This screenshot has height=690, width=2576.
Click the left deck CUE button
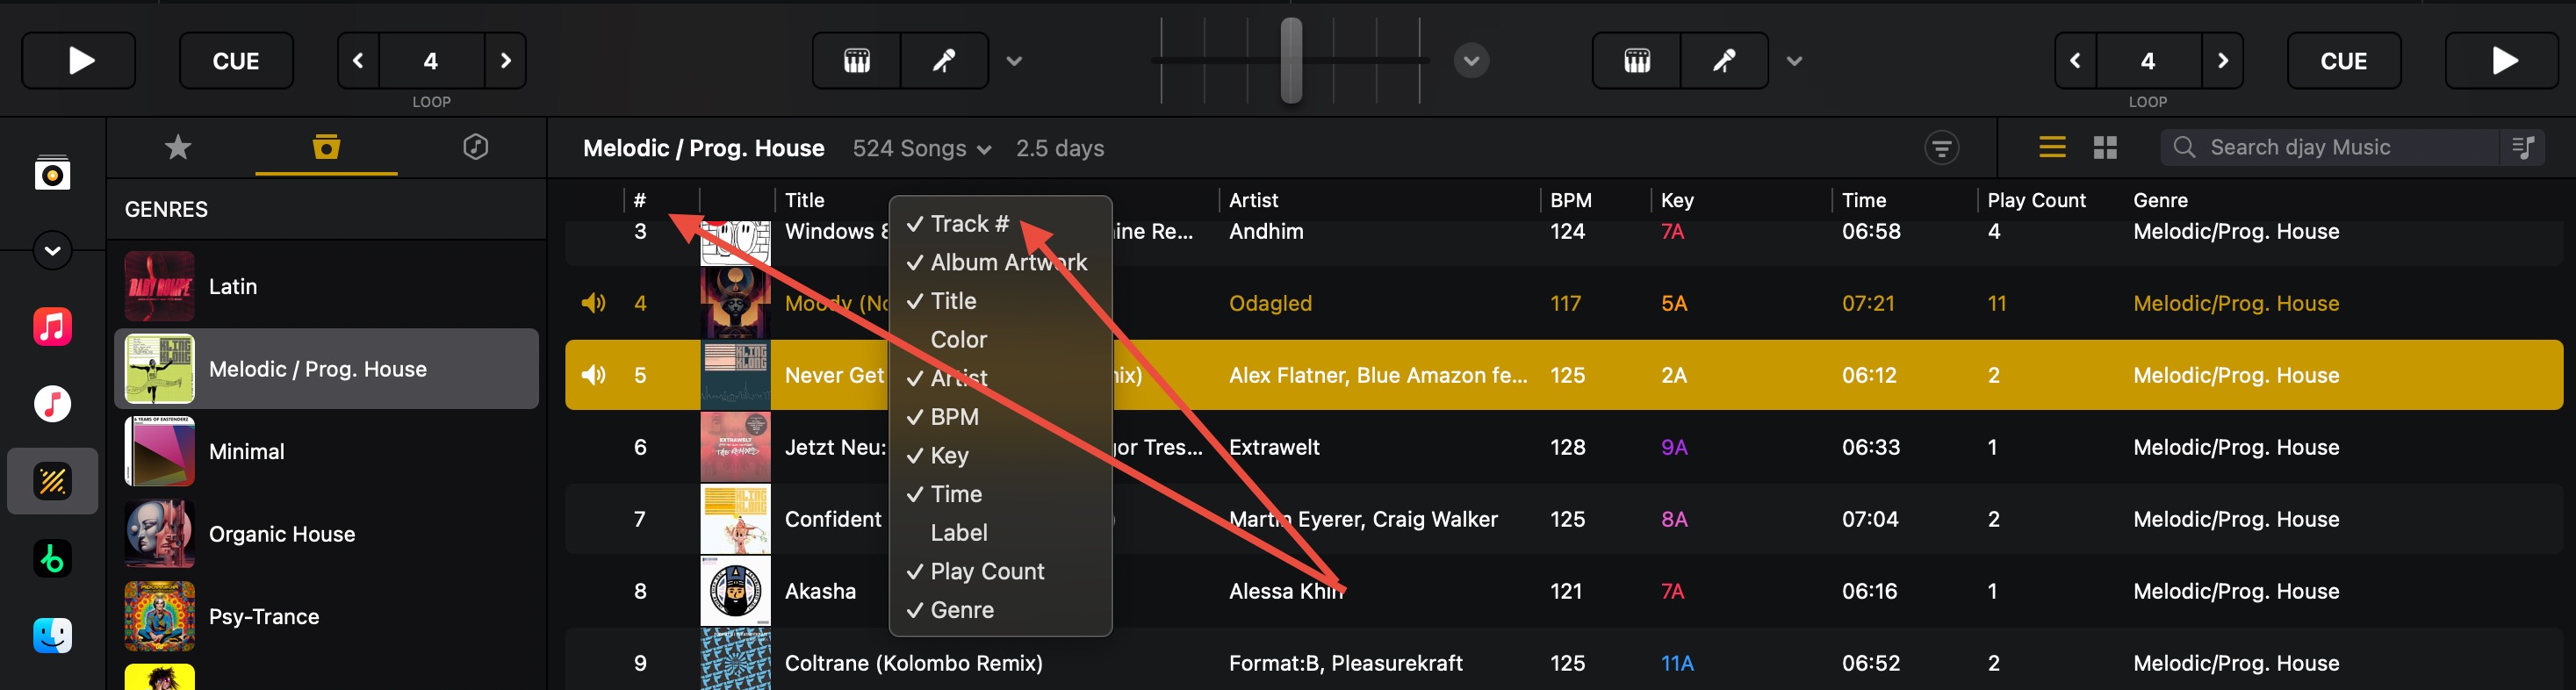pos(236,61)
